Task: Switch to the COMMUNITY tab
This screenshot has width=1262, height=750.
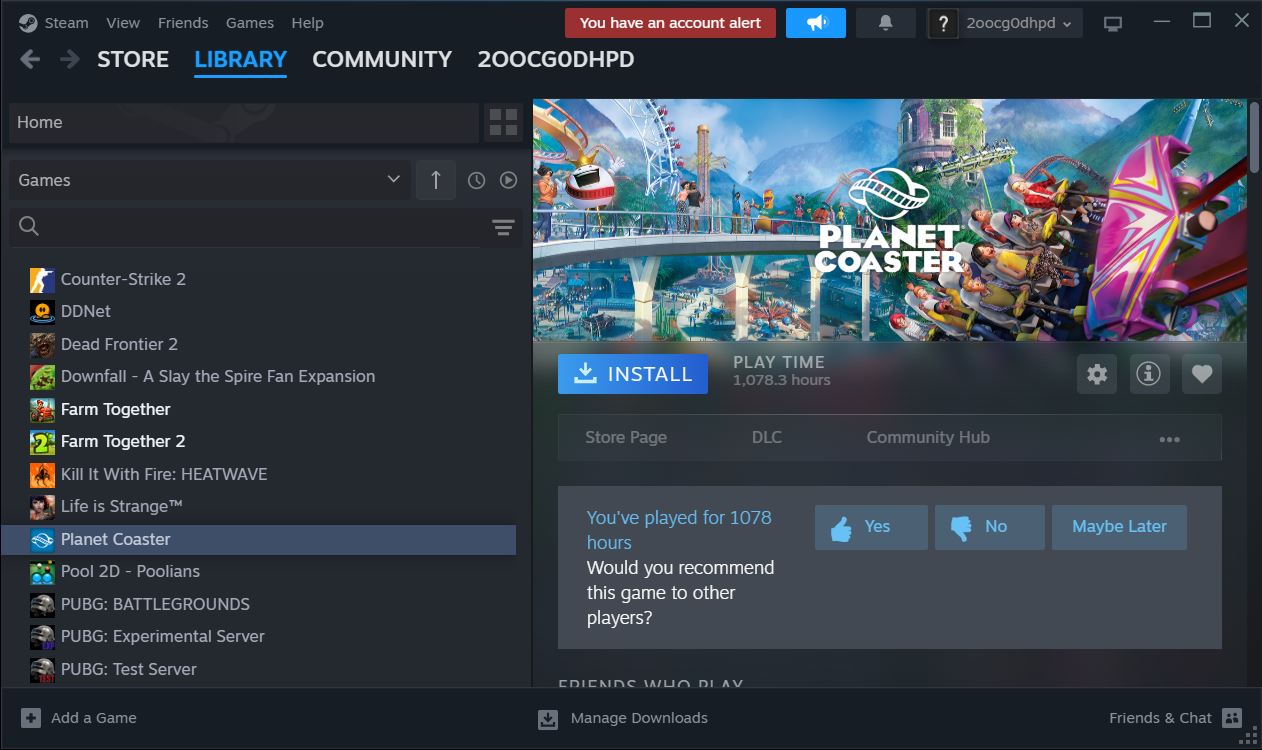Action: pos(382,59)
